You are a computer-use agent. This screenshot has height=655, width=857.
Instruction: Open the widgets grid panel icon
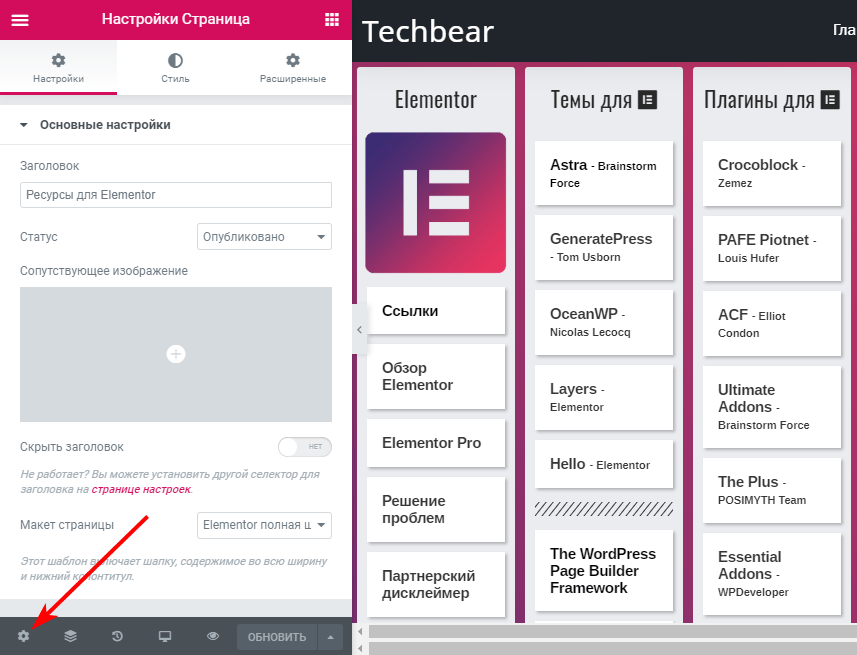(x=332, y=20)
